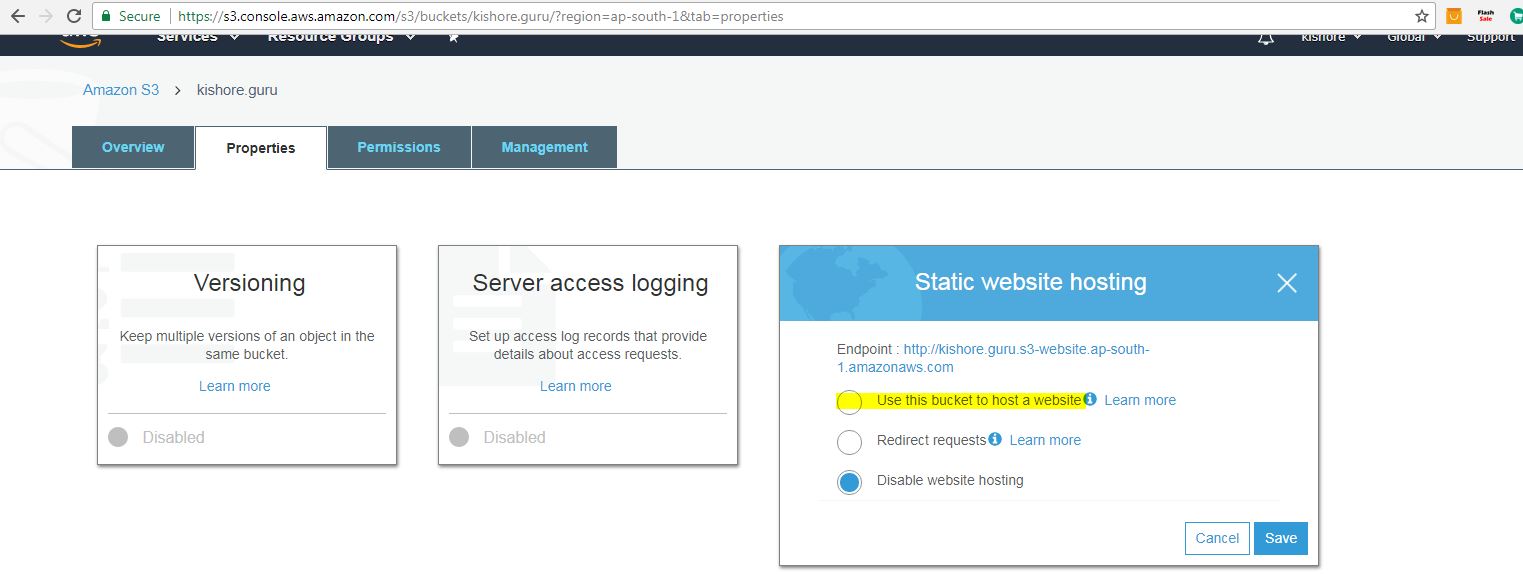
Task: Switch to the Permissions tab
Action: point(399,147)
